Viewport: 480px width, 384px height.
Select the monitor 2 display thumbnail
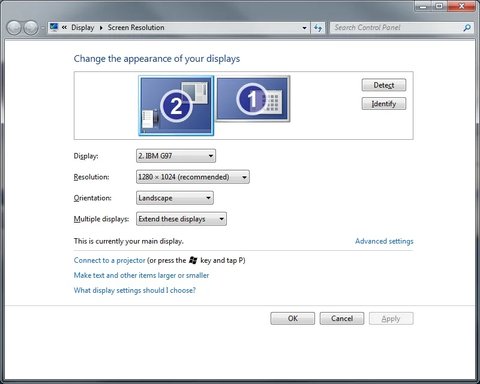pyautogui.click(x=176, y=105)
